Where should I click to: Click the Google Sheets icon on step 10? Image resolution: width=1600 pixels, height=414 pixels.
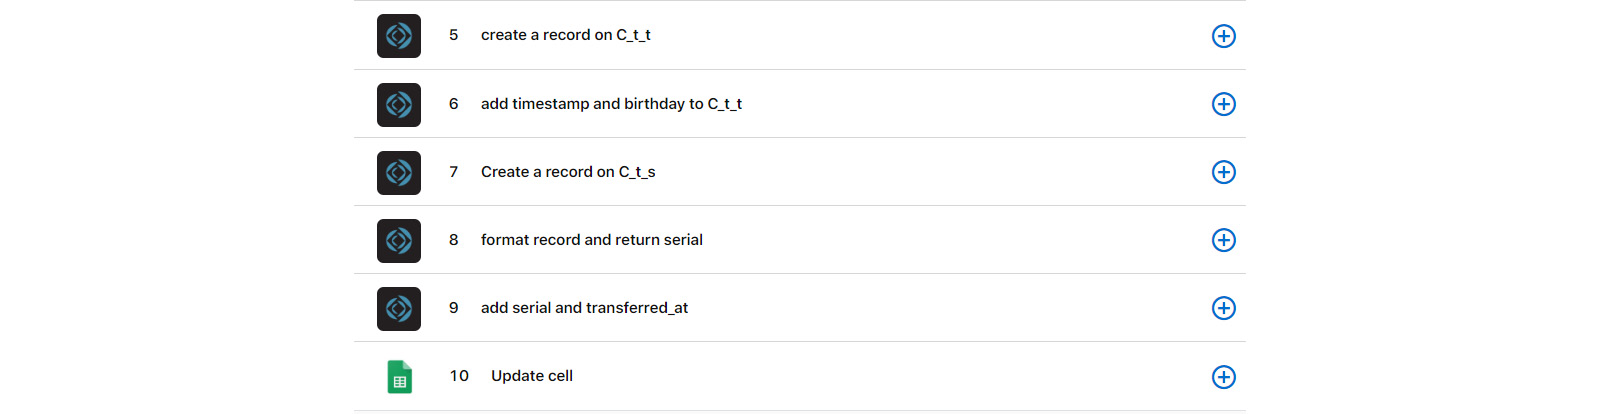[x=399, y=377]
